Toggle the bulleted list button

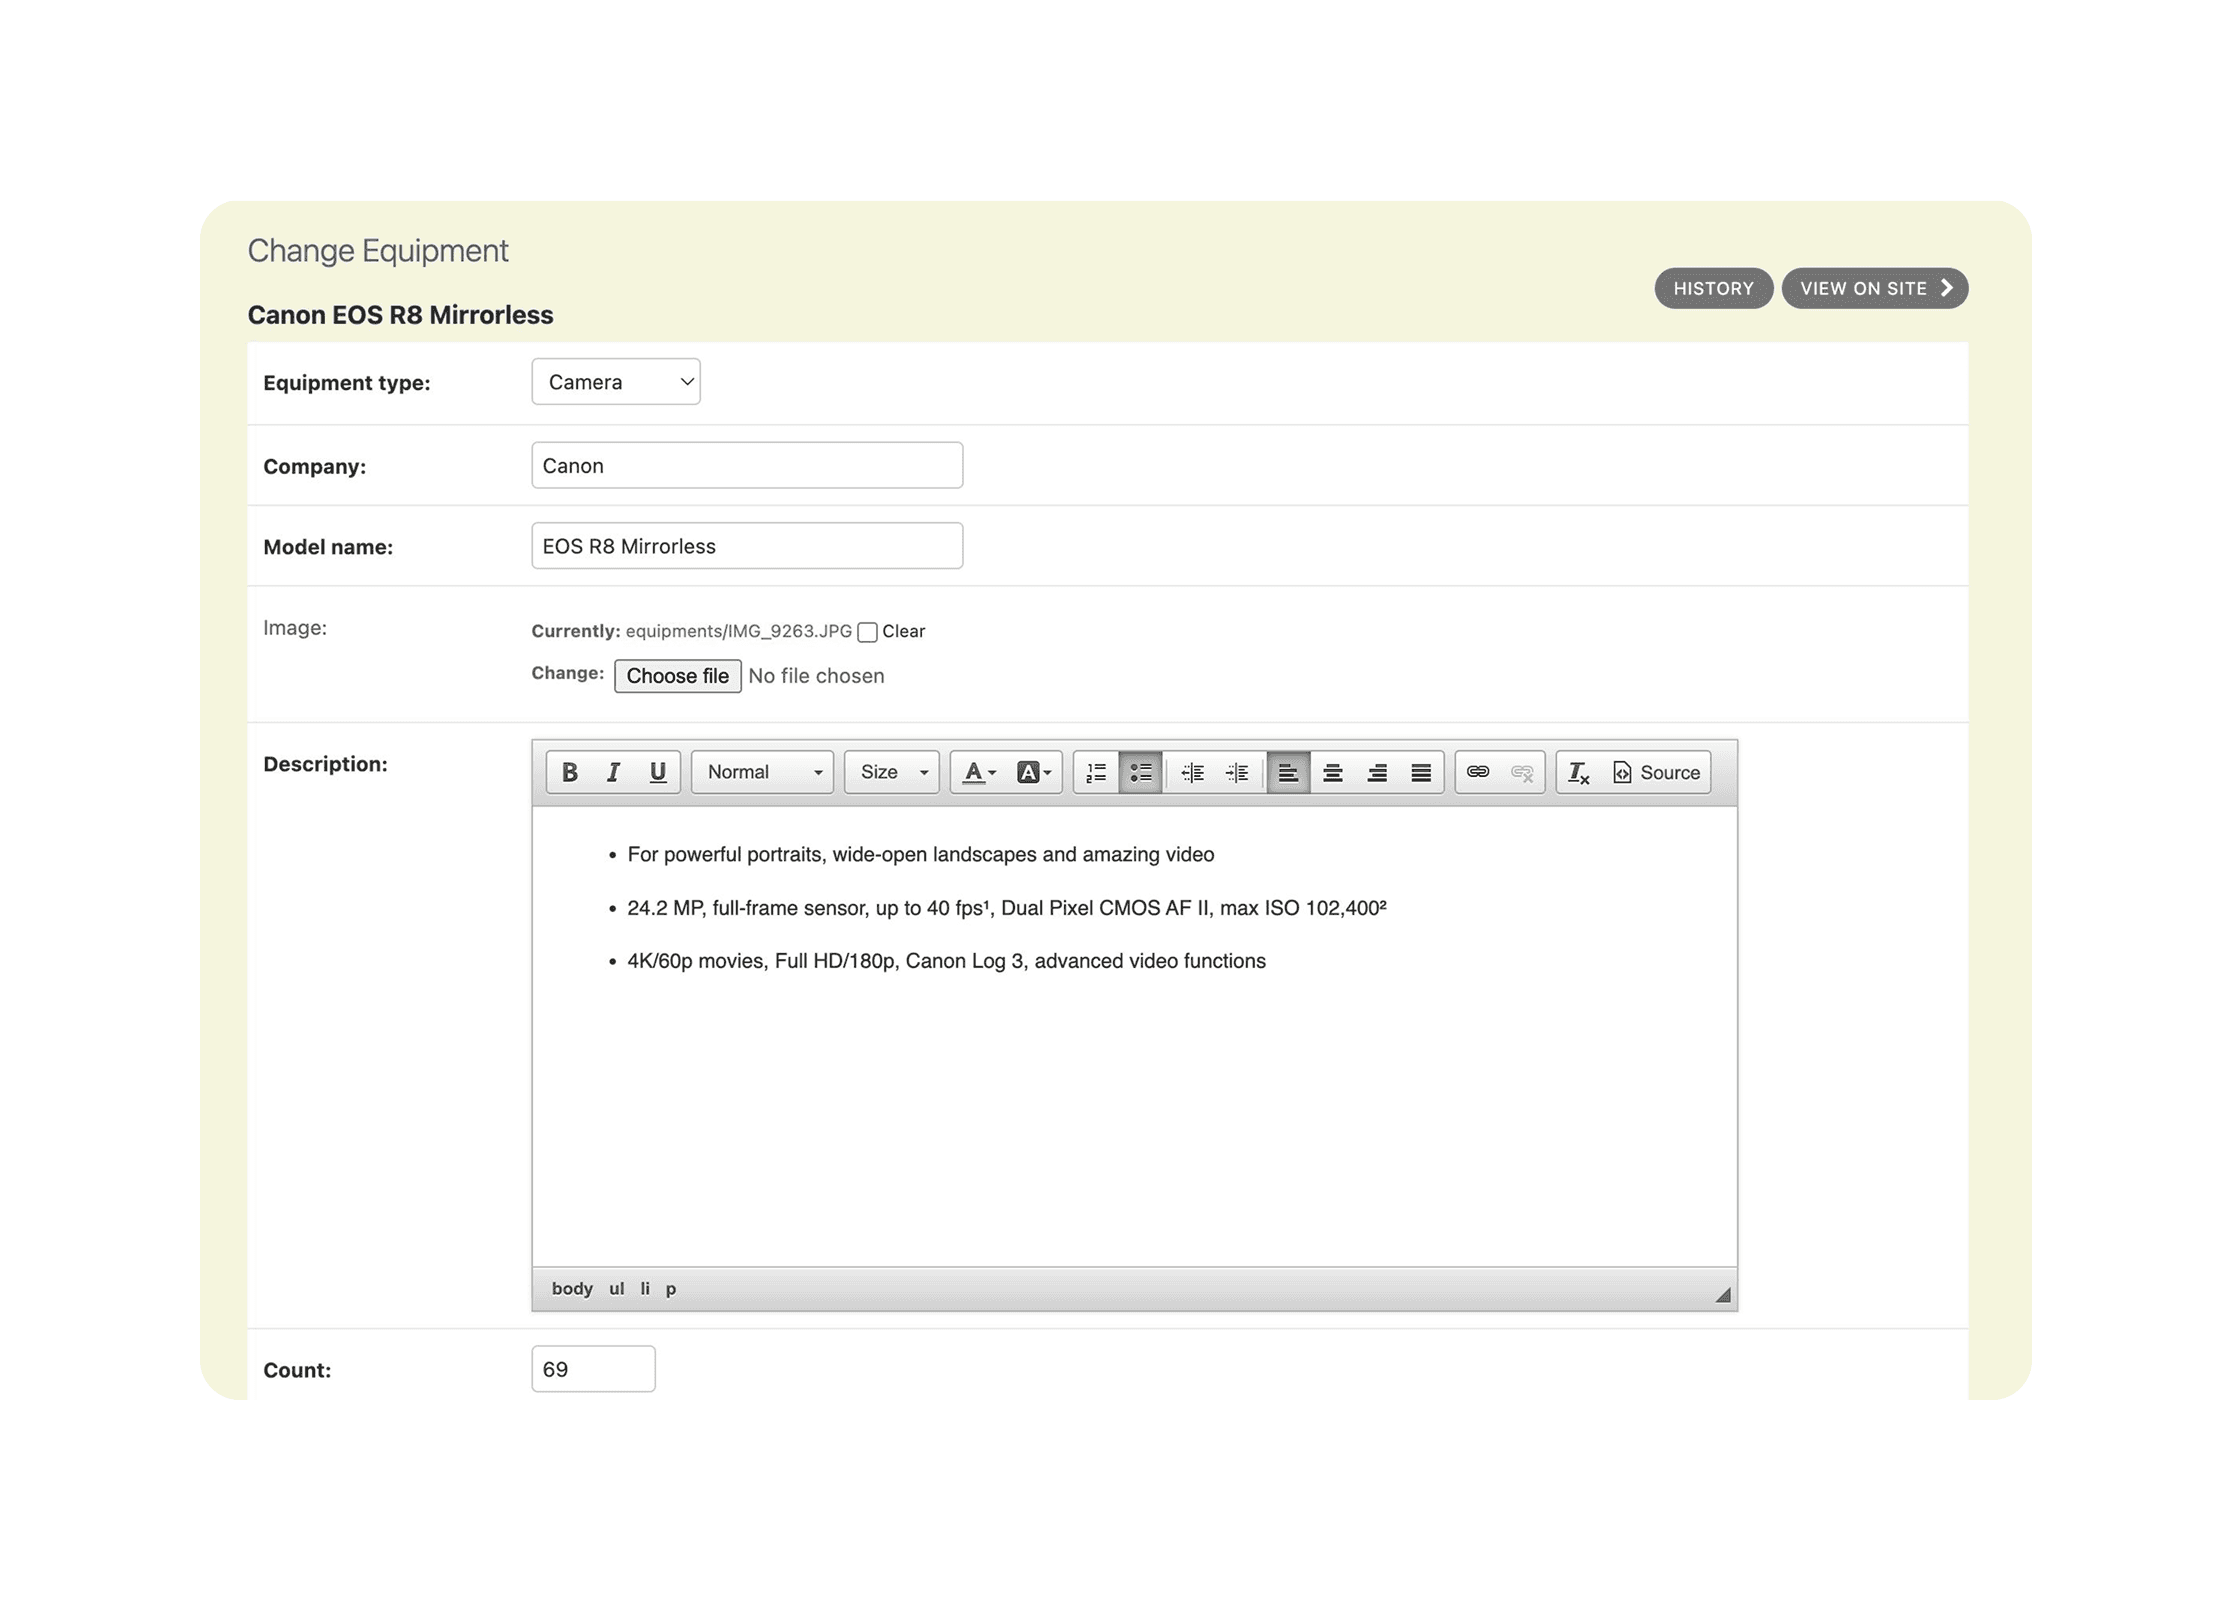(x=1140, y=772)
